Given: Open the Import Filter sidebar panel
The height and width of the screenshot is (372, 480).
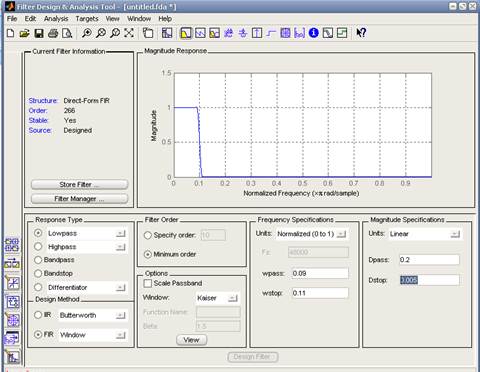Looking at the screenshot, I should coord(12,338).
